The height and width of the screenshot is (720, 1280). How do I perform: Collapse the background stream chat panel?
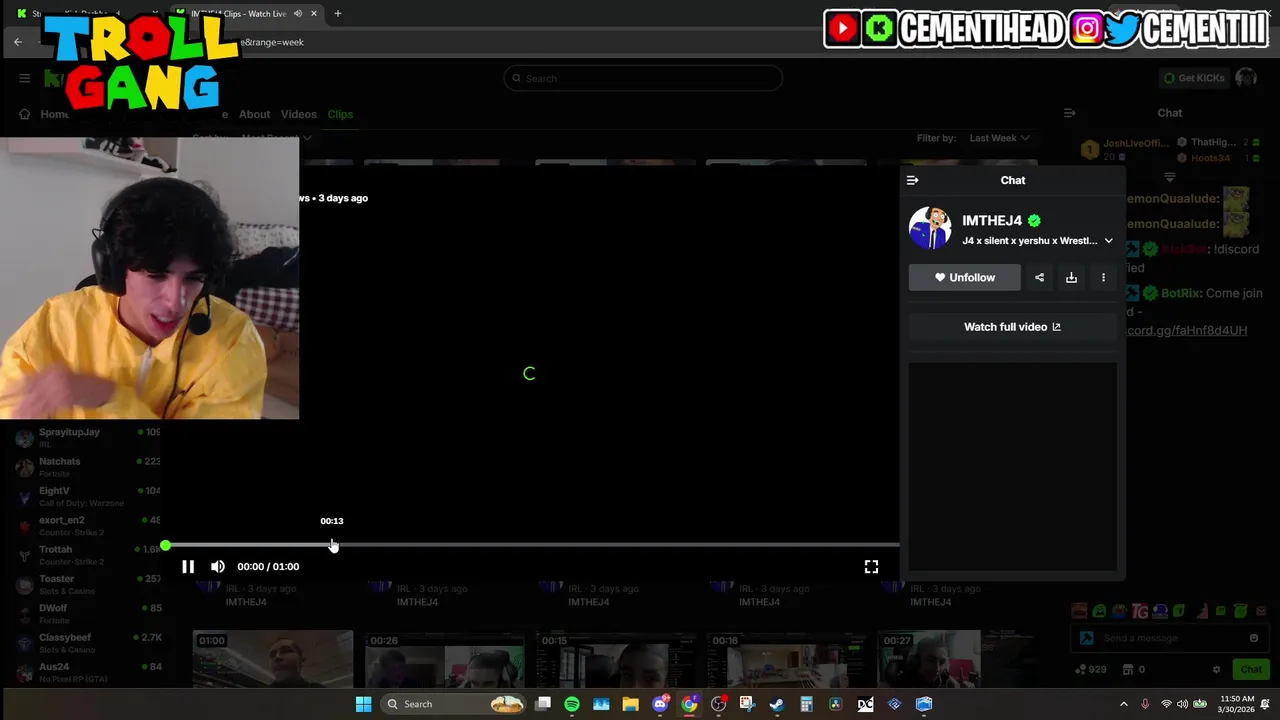(1069, 113)
